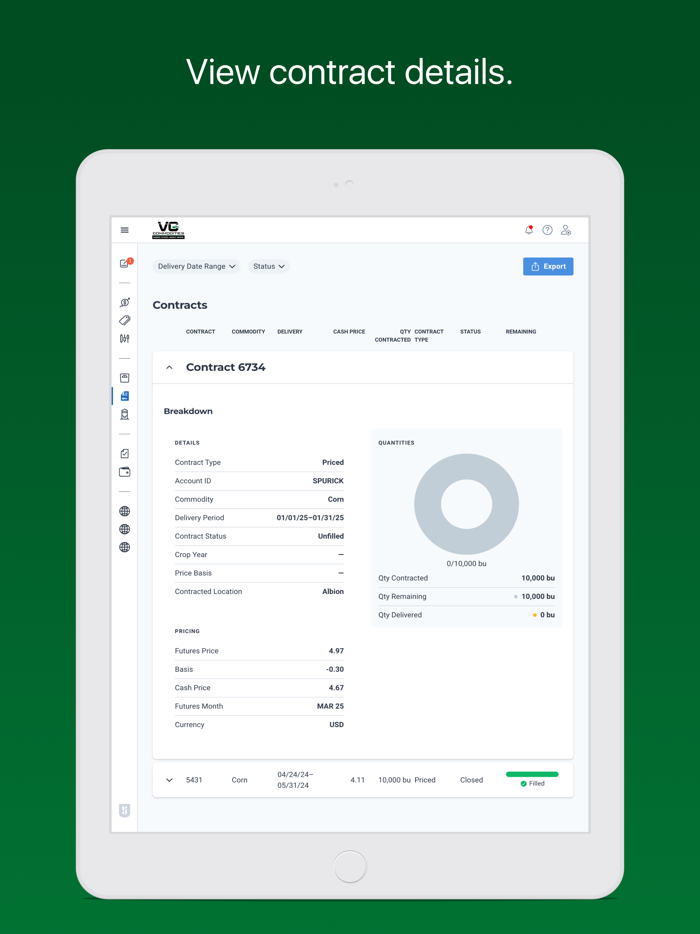Click the futures price 4.97 value
This screenshot has width=700, height=934.
click(336, 651)
